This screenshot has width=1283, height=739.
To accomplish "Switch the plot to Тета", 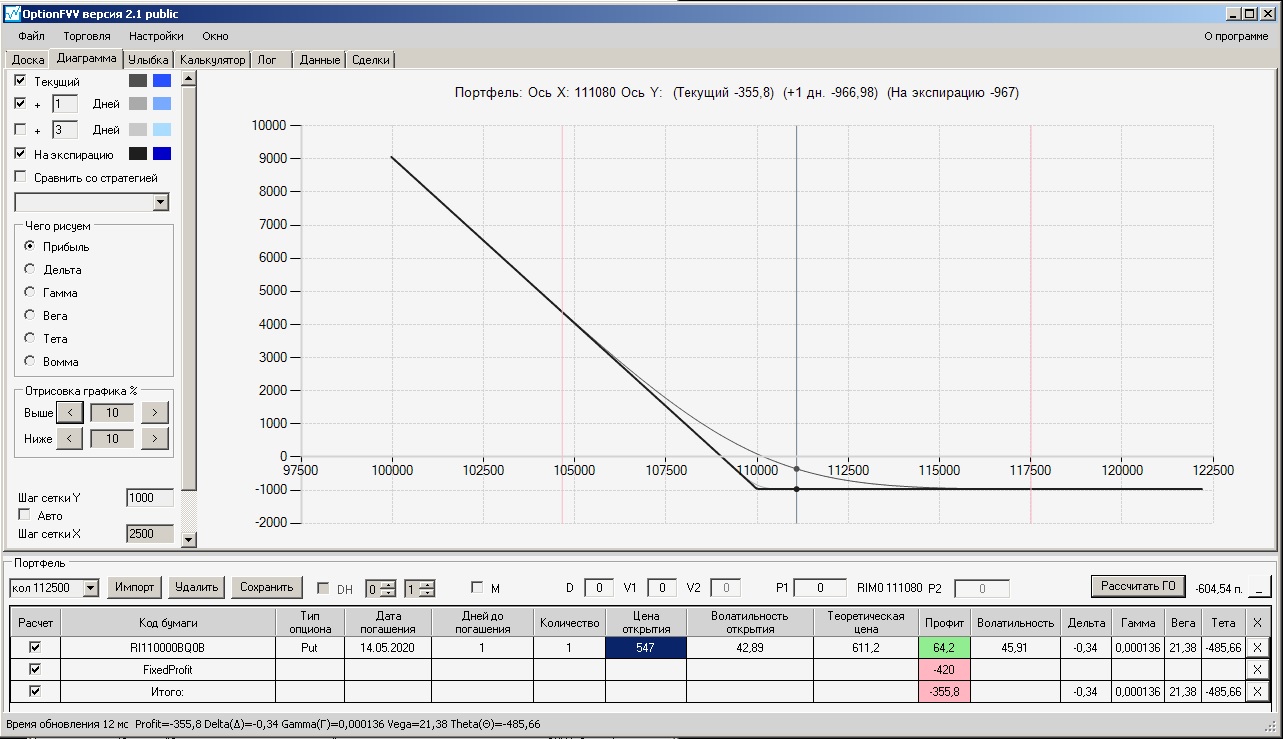I will coord(30,338).
